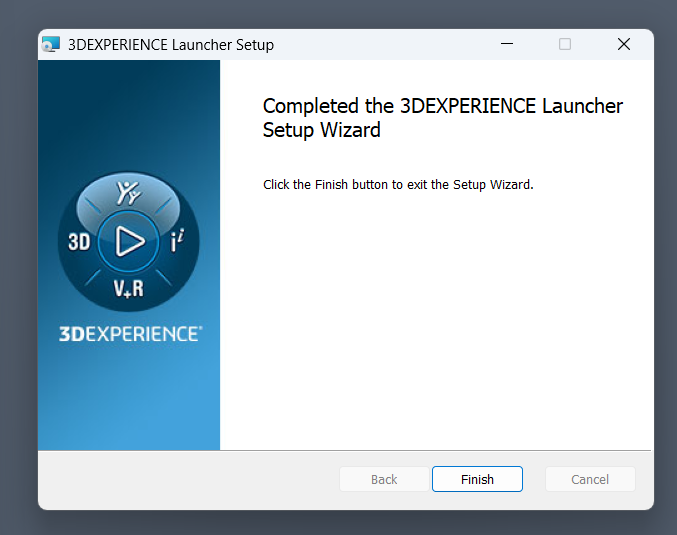The width and height of the screenshot is (677, 535).
Task: Click the "3DEXPERIENCE Launcher Setup" title bar text
Action: (170, 45)
